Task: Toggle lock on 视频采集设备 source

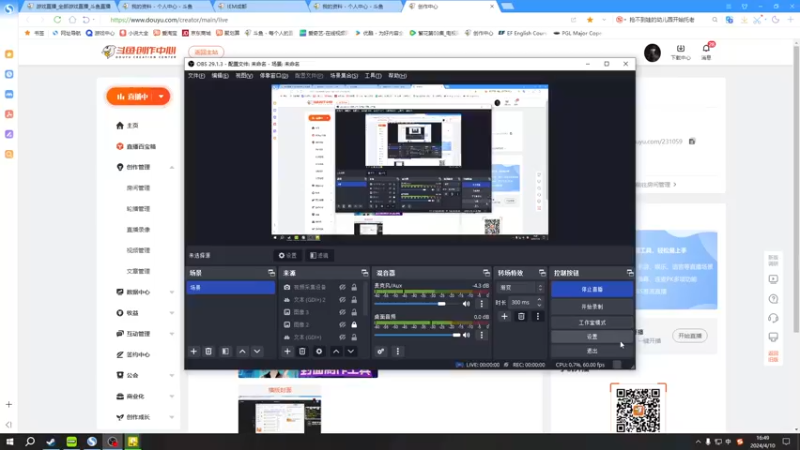Action: point(354,287)
